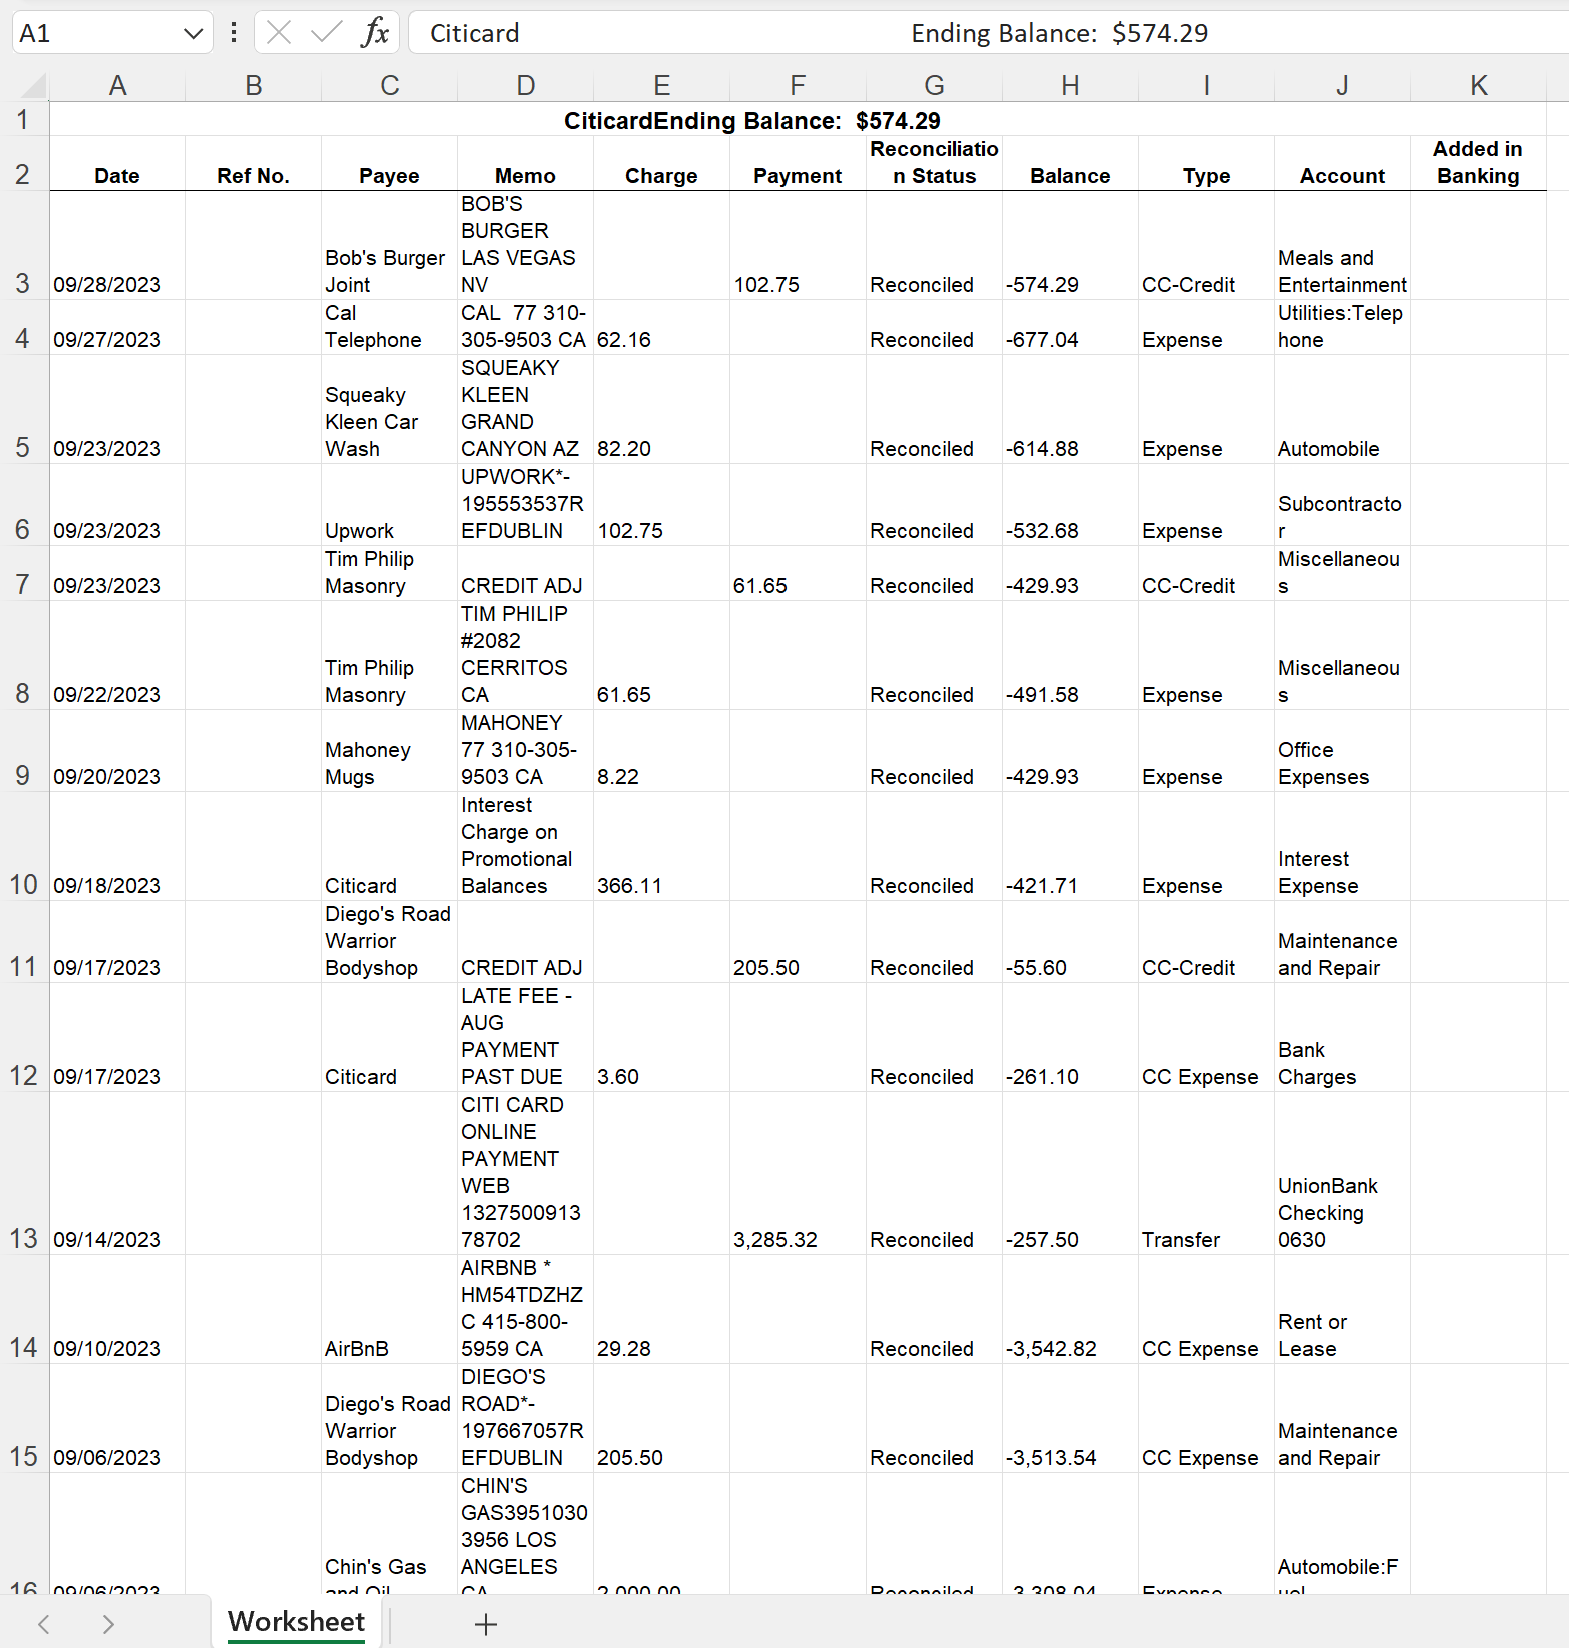Select column H header
This screenshot has width=1570, height=1648.
[x=1070, y=86]
